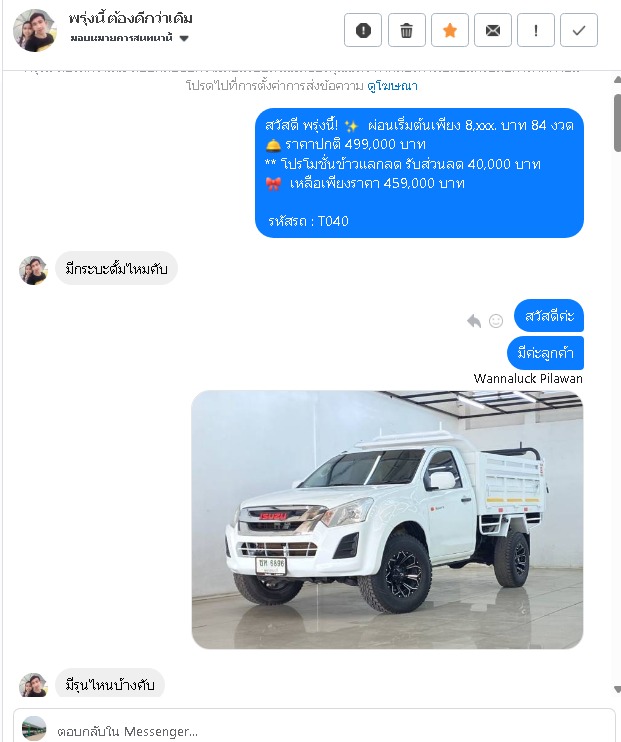Select the blue promotion message with T040
Screen dimensions: 621x742
coord(419,173)
